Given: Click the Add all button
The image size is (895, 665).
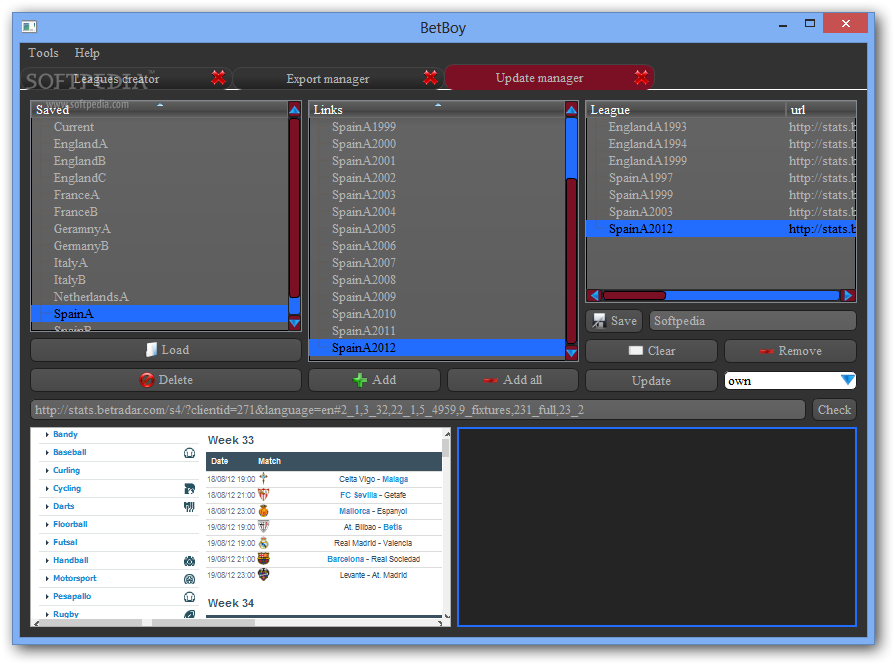Looking at the screenshot, I should (x=513, y=380).
